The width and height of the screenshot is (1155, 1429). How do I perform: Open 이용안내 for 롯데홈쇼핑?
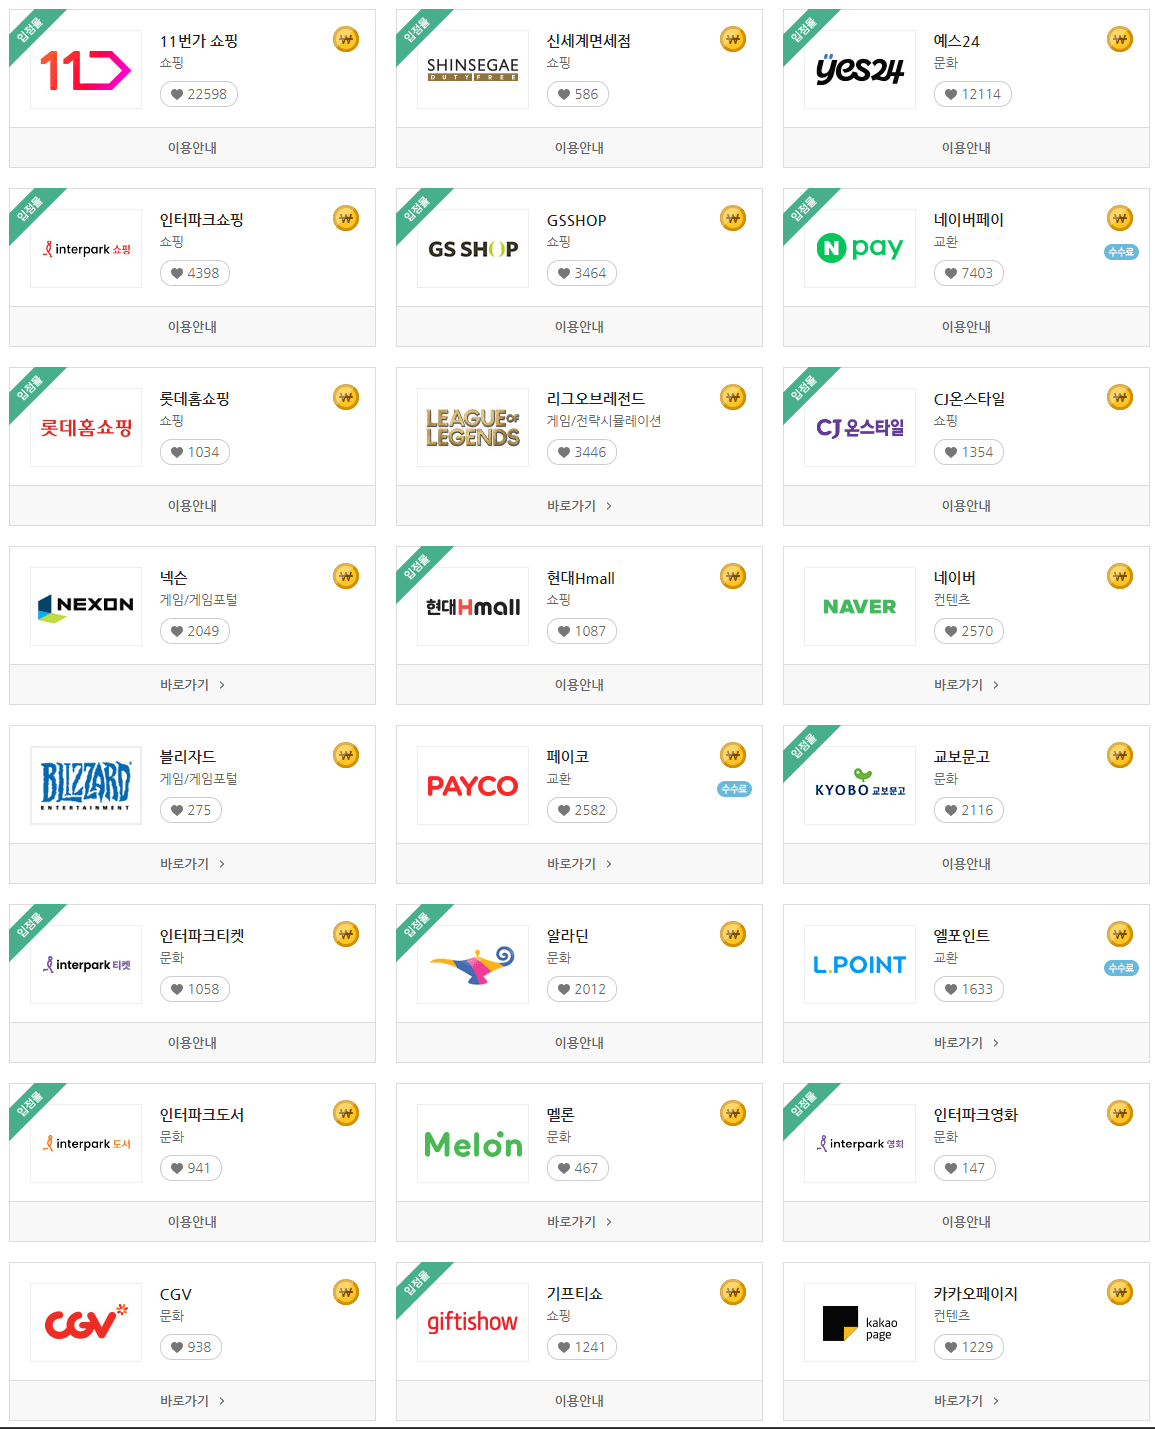pos(192,506)
